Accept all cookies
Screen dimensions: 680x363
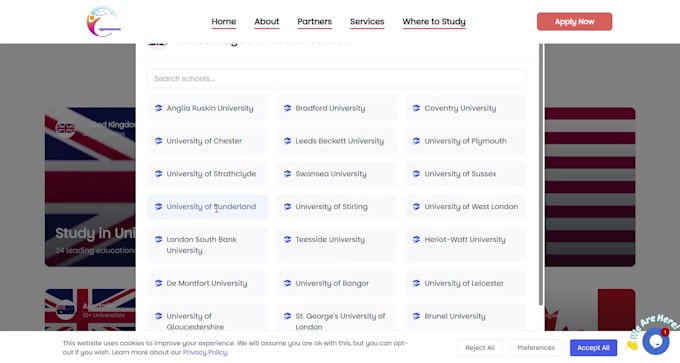click(593, 348)
